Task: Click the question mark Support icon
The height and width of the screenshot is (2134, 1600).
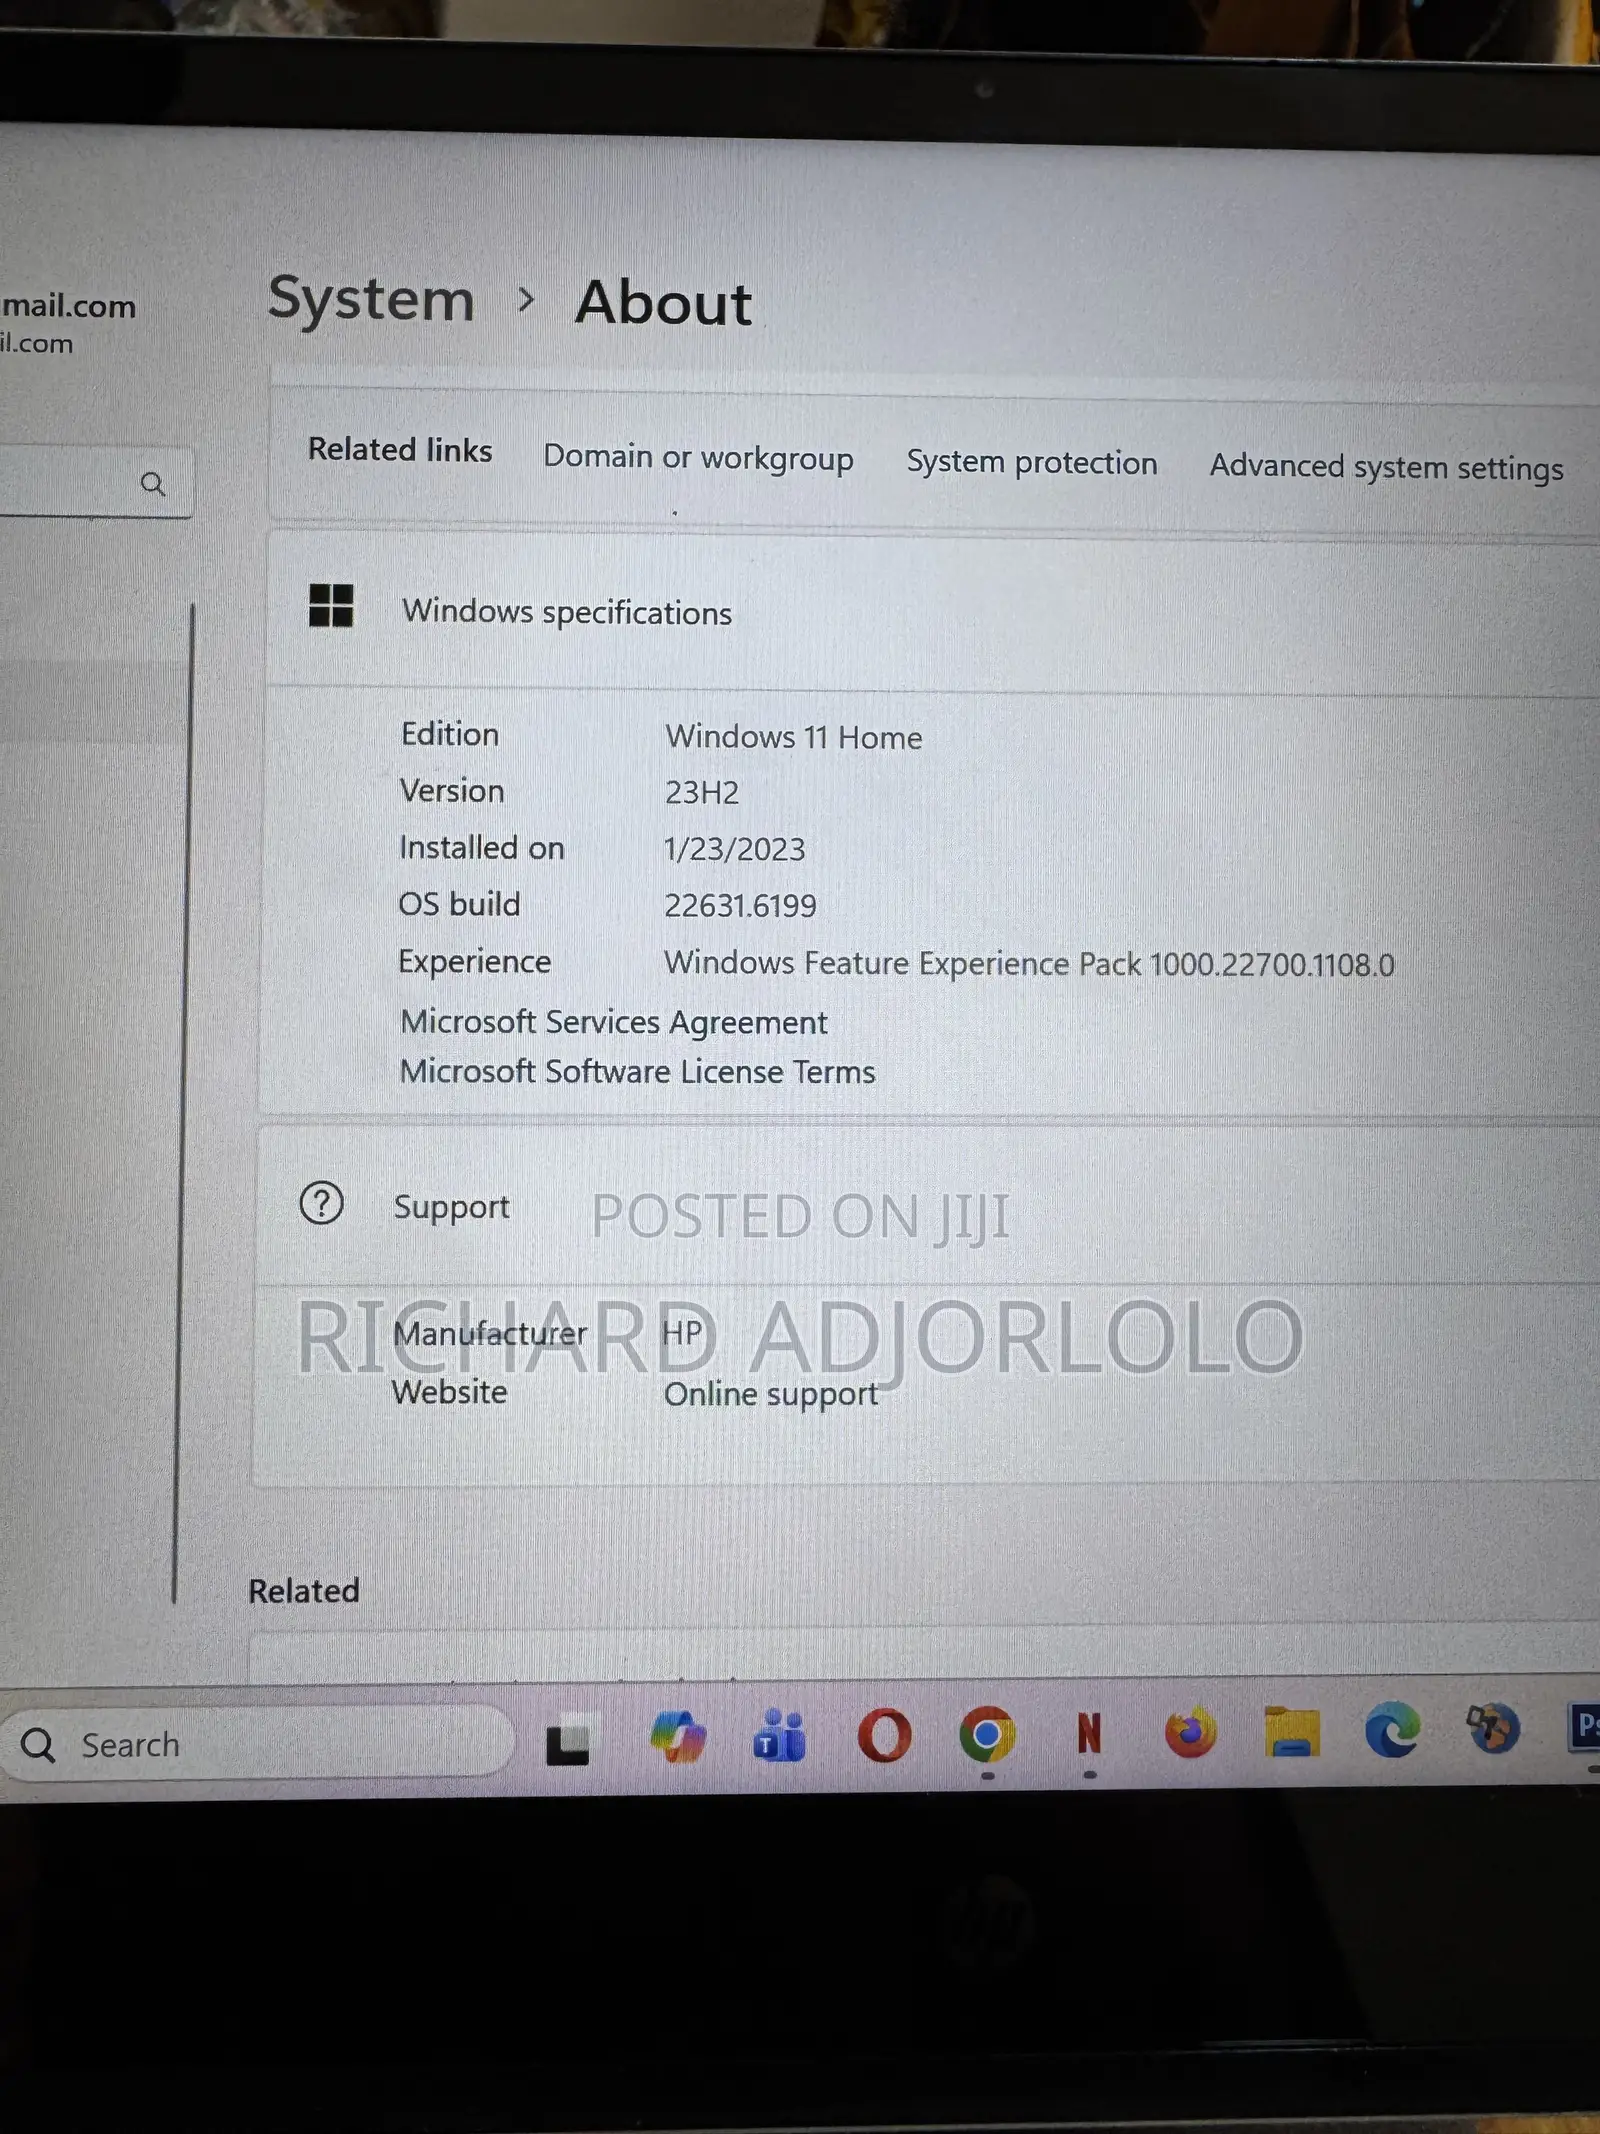Action: 322,1203
